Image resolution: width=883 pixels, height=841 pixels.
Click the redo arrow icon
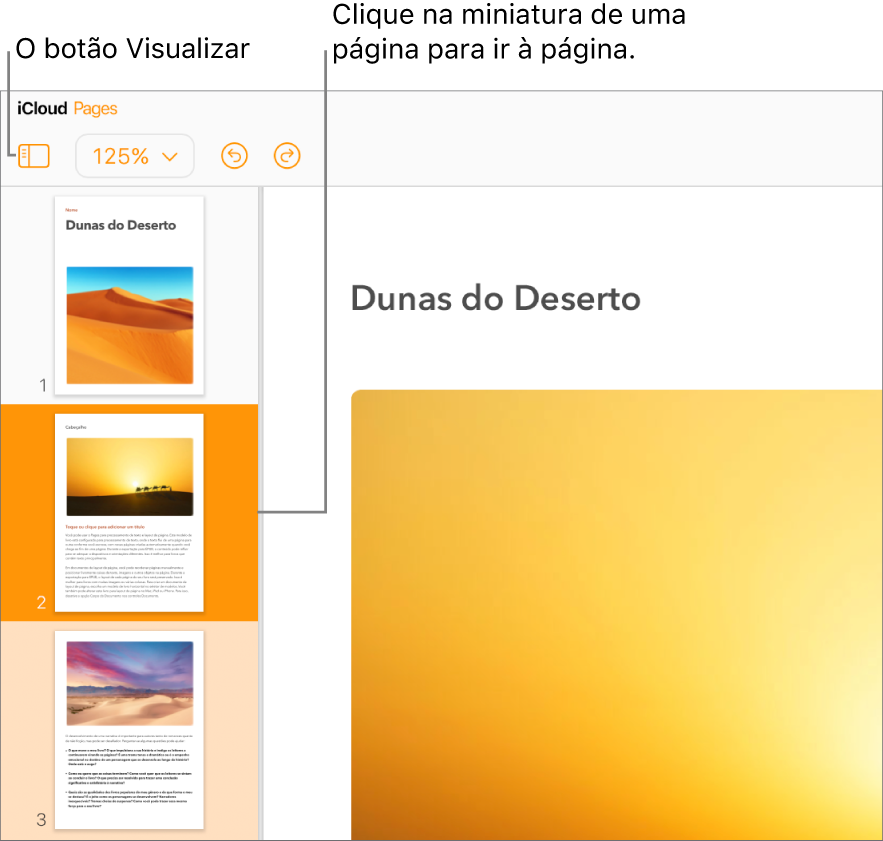point(287,156)
